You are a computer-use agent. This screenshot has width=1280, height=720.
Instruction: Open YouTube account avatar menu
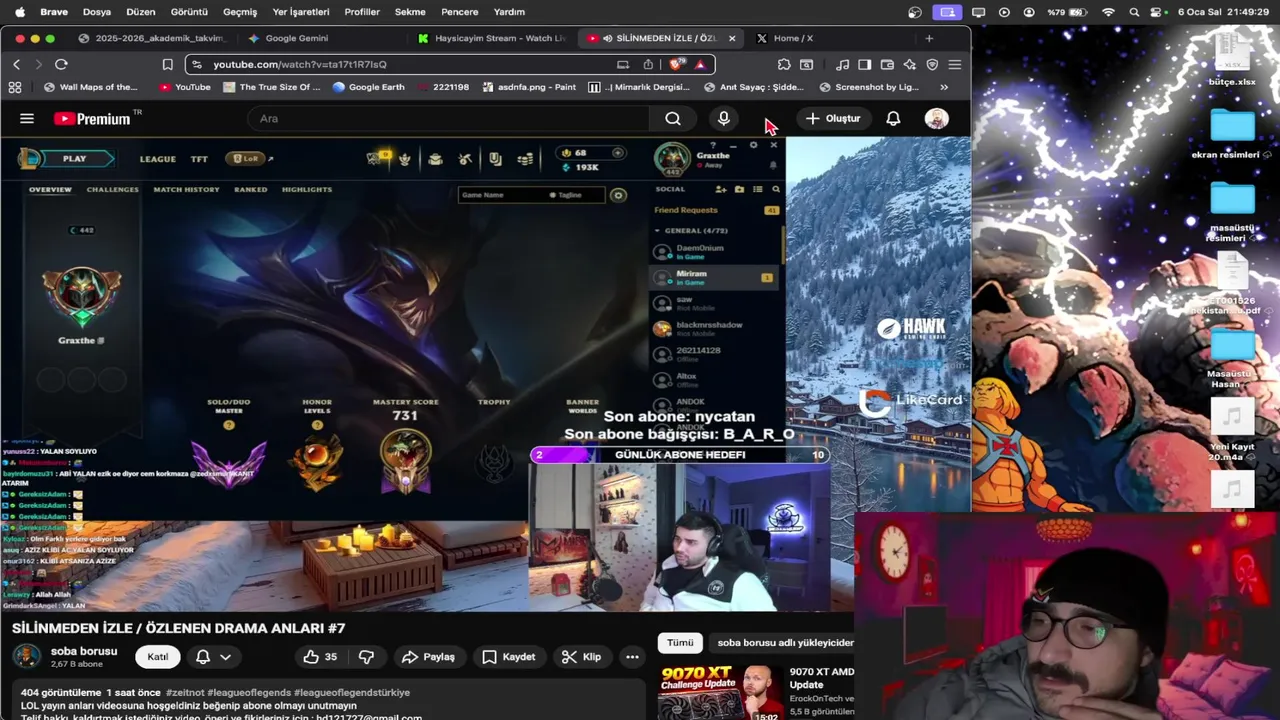pyautogui.click(x=936, y=118)
